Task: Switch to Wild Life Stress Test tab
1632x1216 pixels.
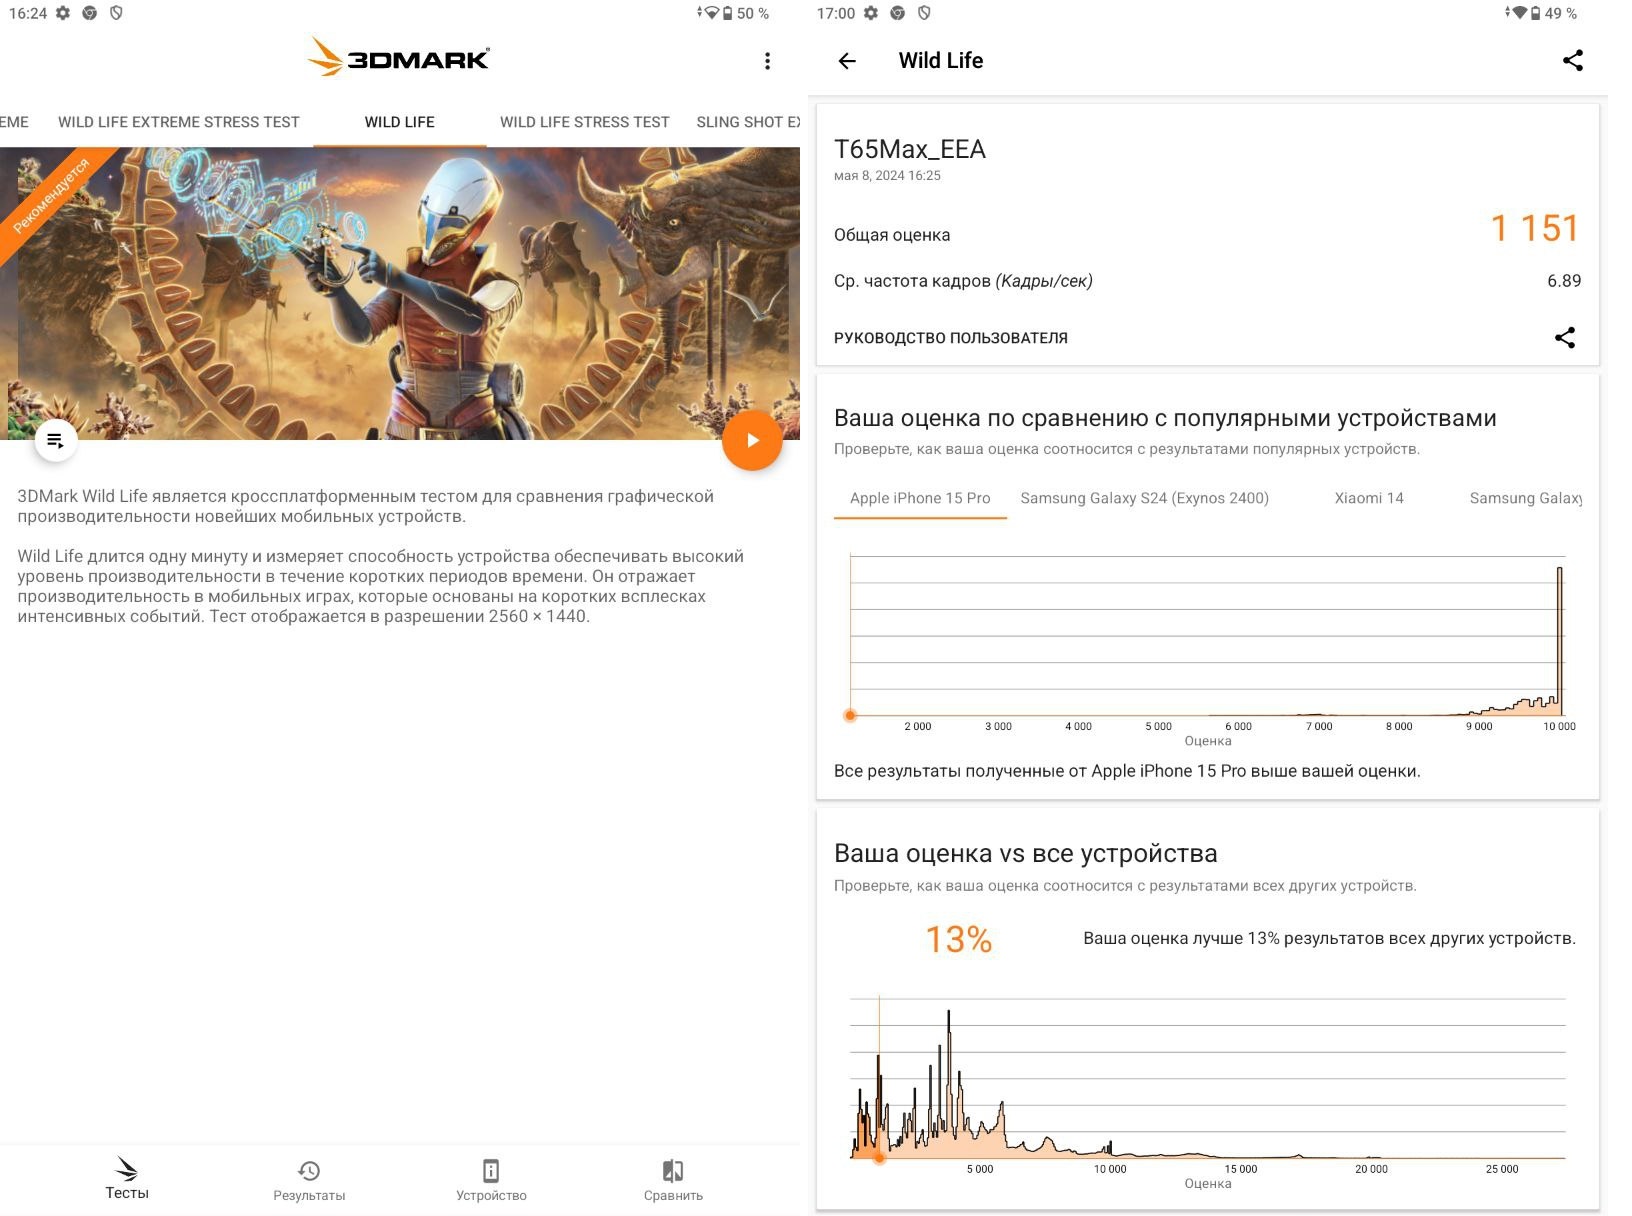Action: click(x=585, y=122)
